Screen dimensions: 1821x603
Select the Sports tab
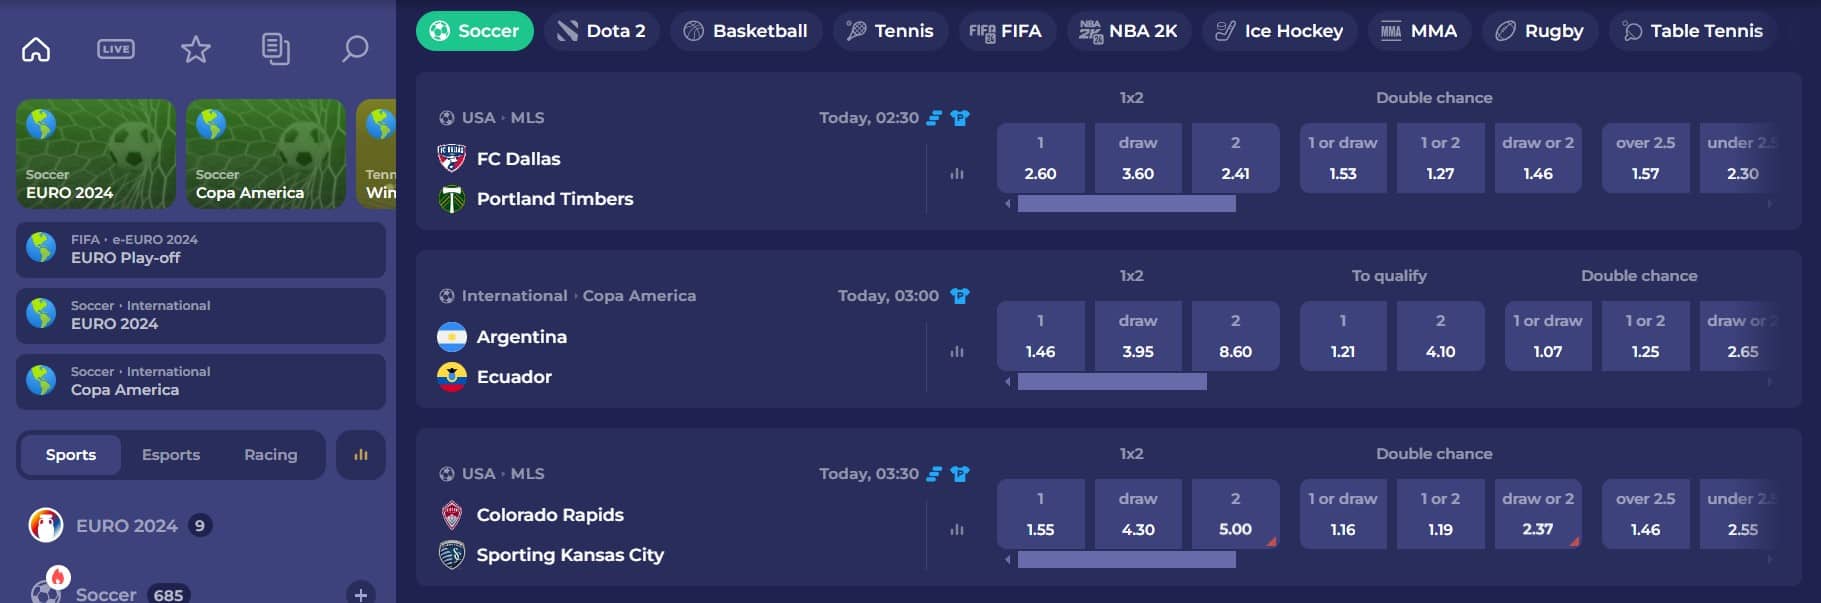[x=71, y=455]
